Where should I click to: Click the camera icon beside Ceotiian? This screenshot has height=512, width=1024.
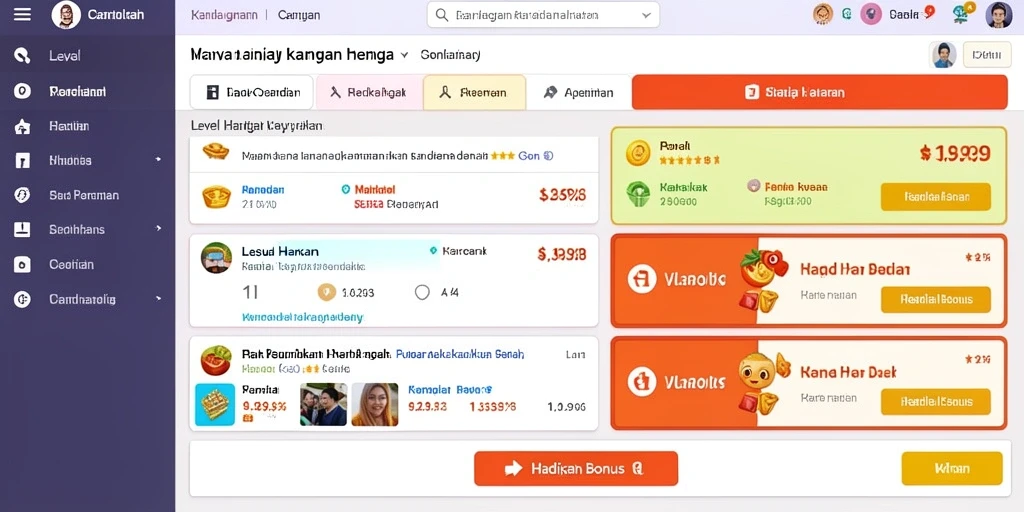coord(22,264)
